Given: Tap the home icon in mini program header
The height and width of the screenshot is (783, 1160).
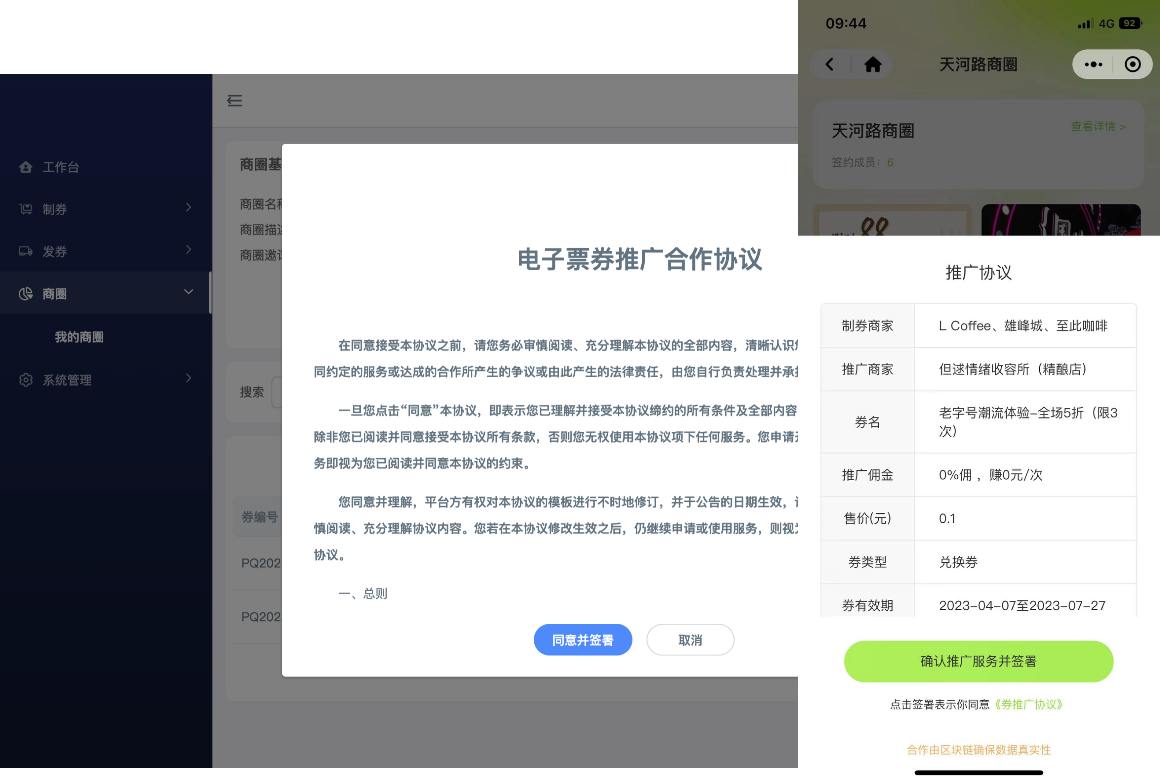Looking at the screenshot, I should tap(872, 64).
